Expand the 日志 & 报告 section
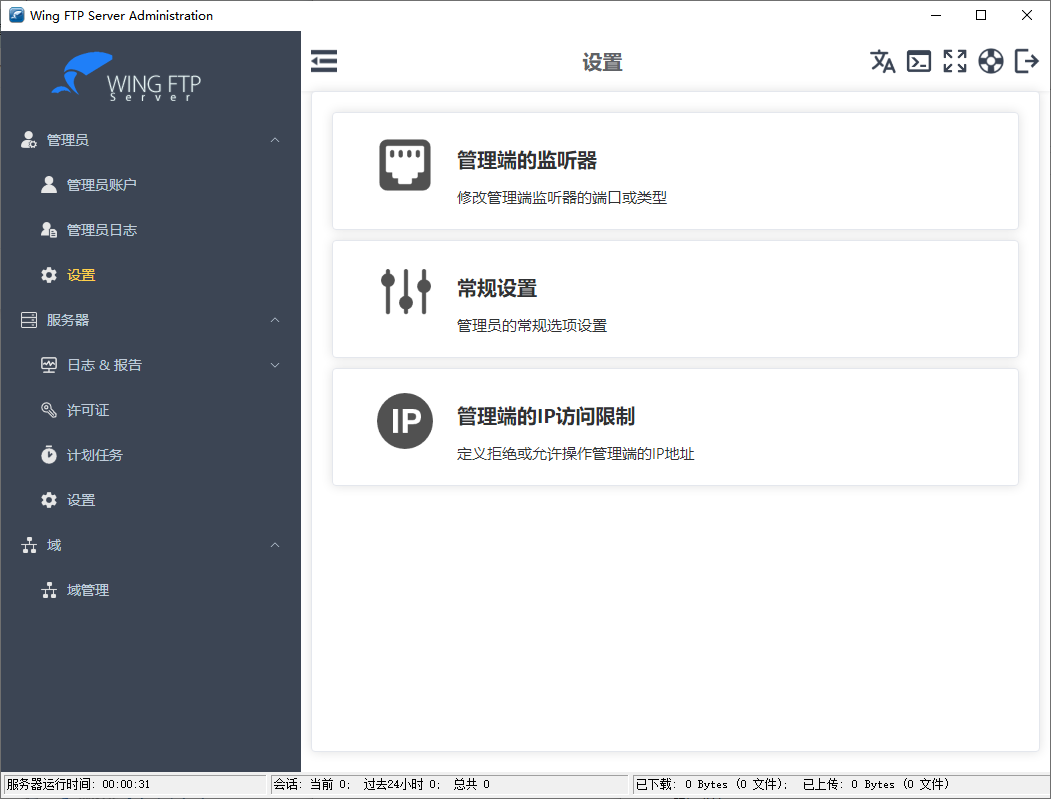The width and height of the screenshot is (1051, 799). point(275,364)
